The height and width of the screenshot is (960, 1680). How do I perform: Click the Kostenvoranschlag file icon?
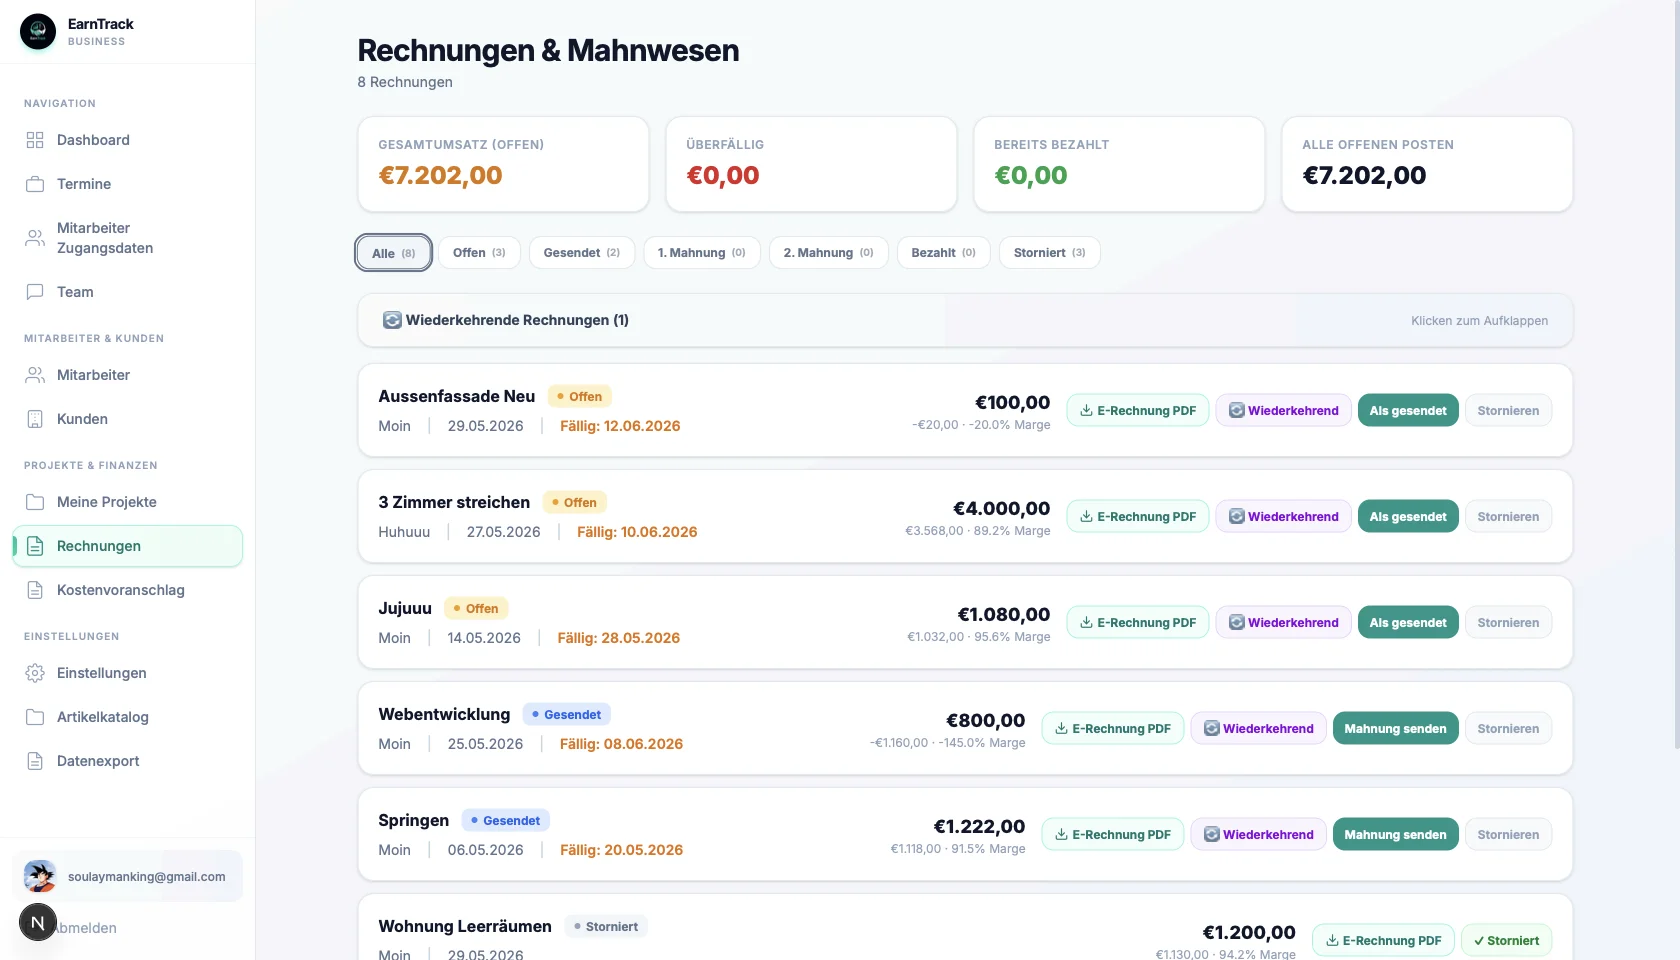point(35,590)
